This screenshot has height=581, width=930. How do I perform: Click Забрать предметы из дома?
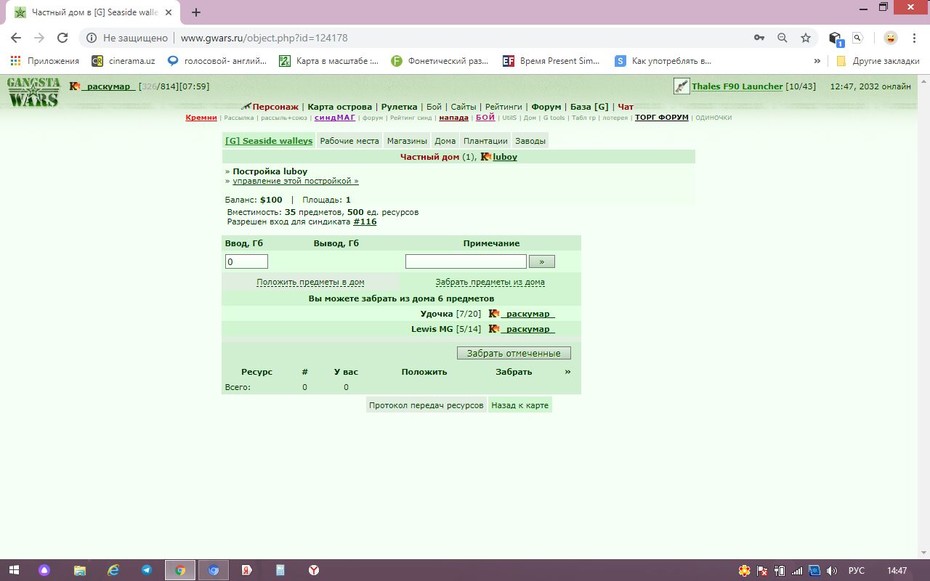(x=490, y=282)
